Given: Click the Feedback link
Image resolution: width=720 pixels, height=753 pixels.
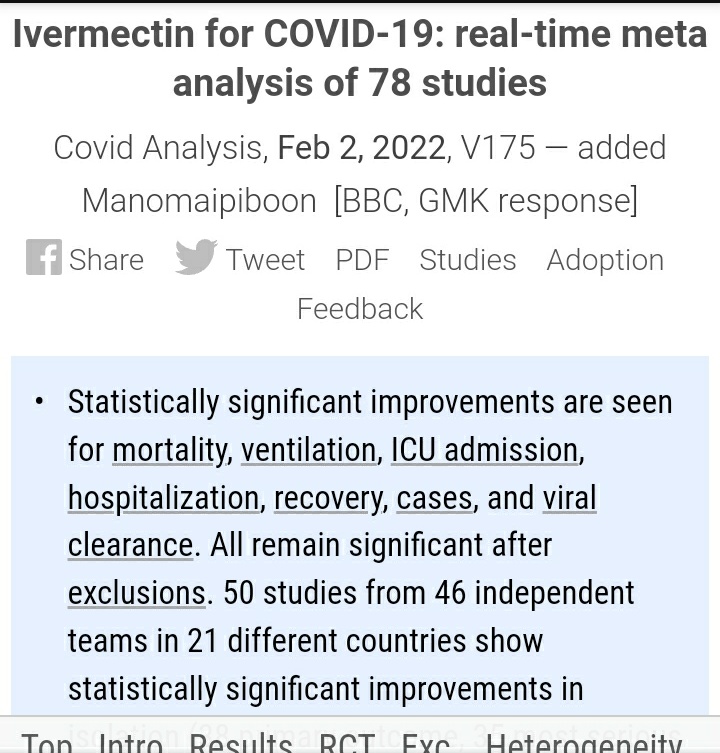Looking at the screenshot, I should [360, 308].
